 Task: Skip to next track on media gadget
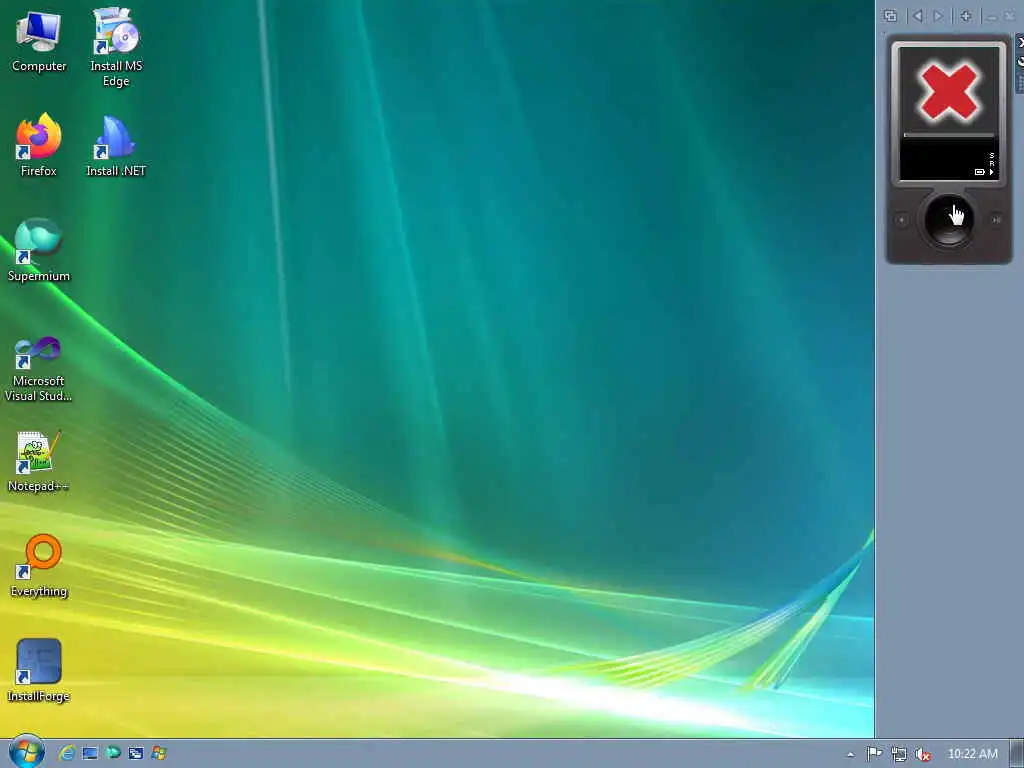(996, 220)
